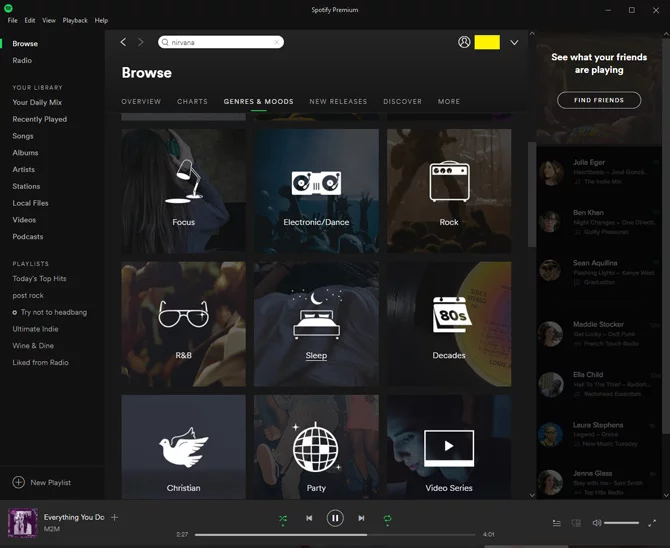Expand fullscreen view from player bar
This screenshot has width=670, height=548.
coord(652,523)
